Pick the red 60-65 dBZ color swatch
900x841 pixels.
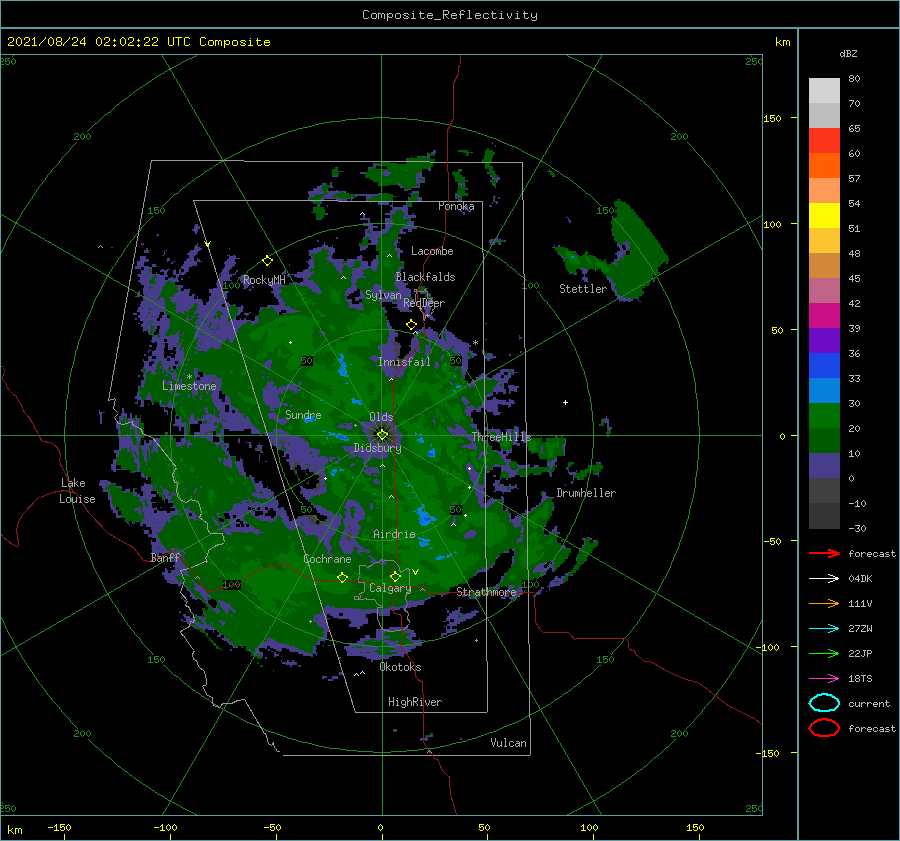(x=824, y=141)
